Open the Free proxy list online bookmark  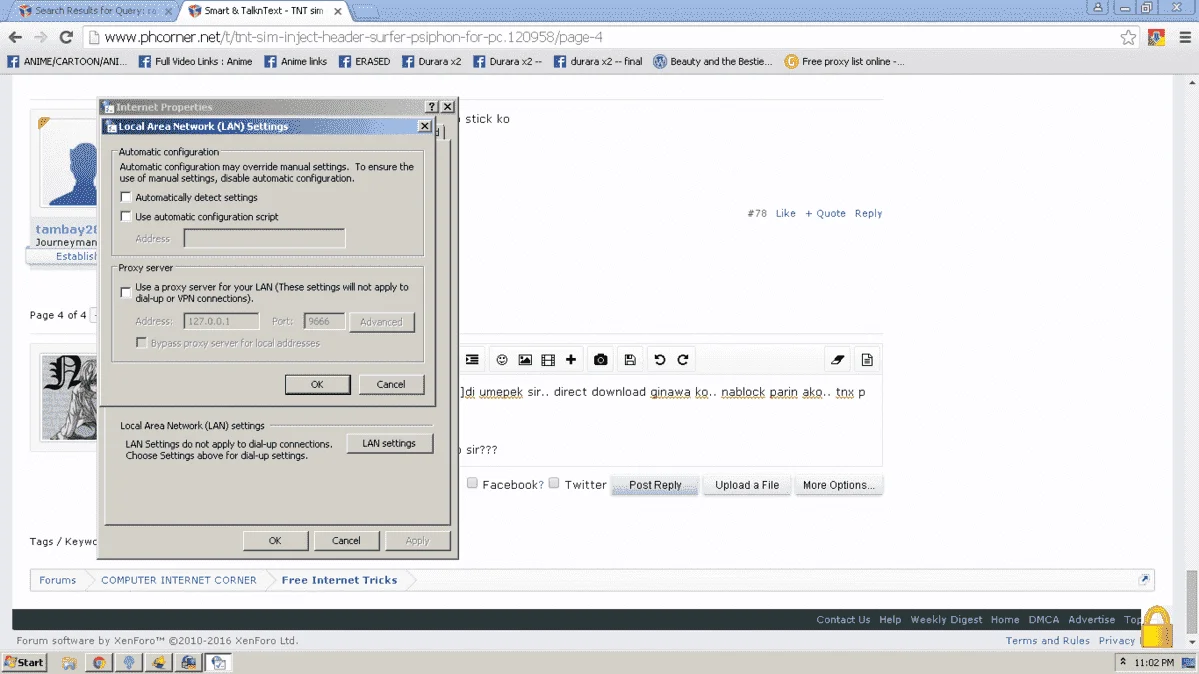pyautogui.click(x=845, y=61)
